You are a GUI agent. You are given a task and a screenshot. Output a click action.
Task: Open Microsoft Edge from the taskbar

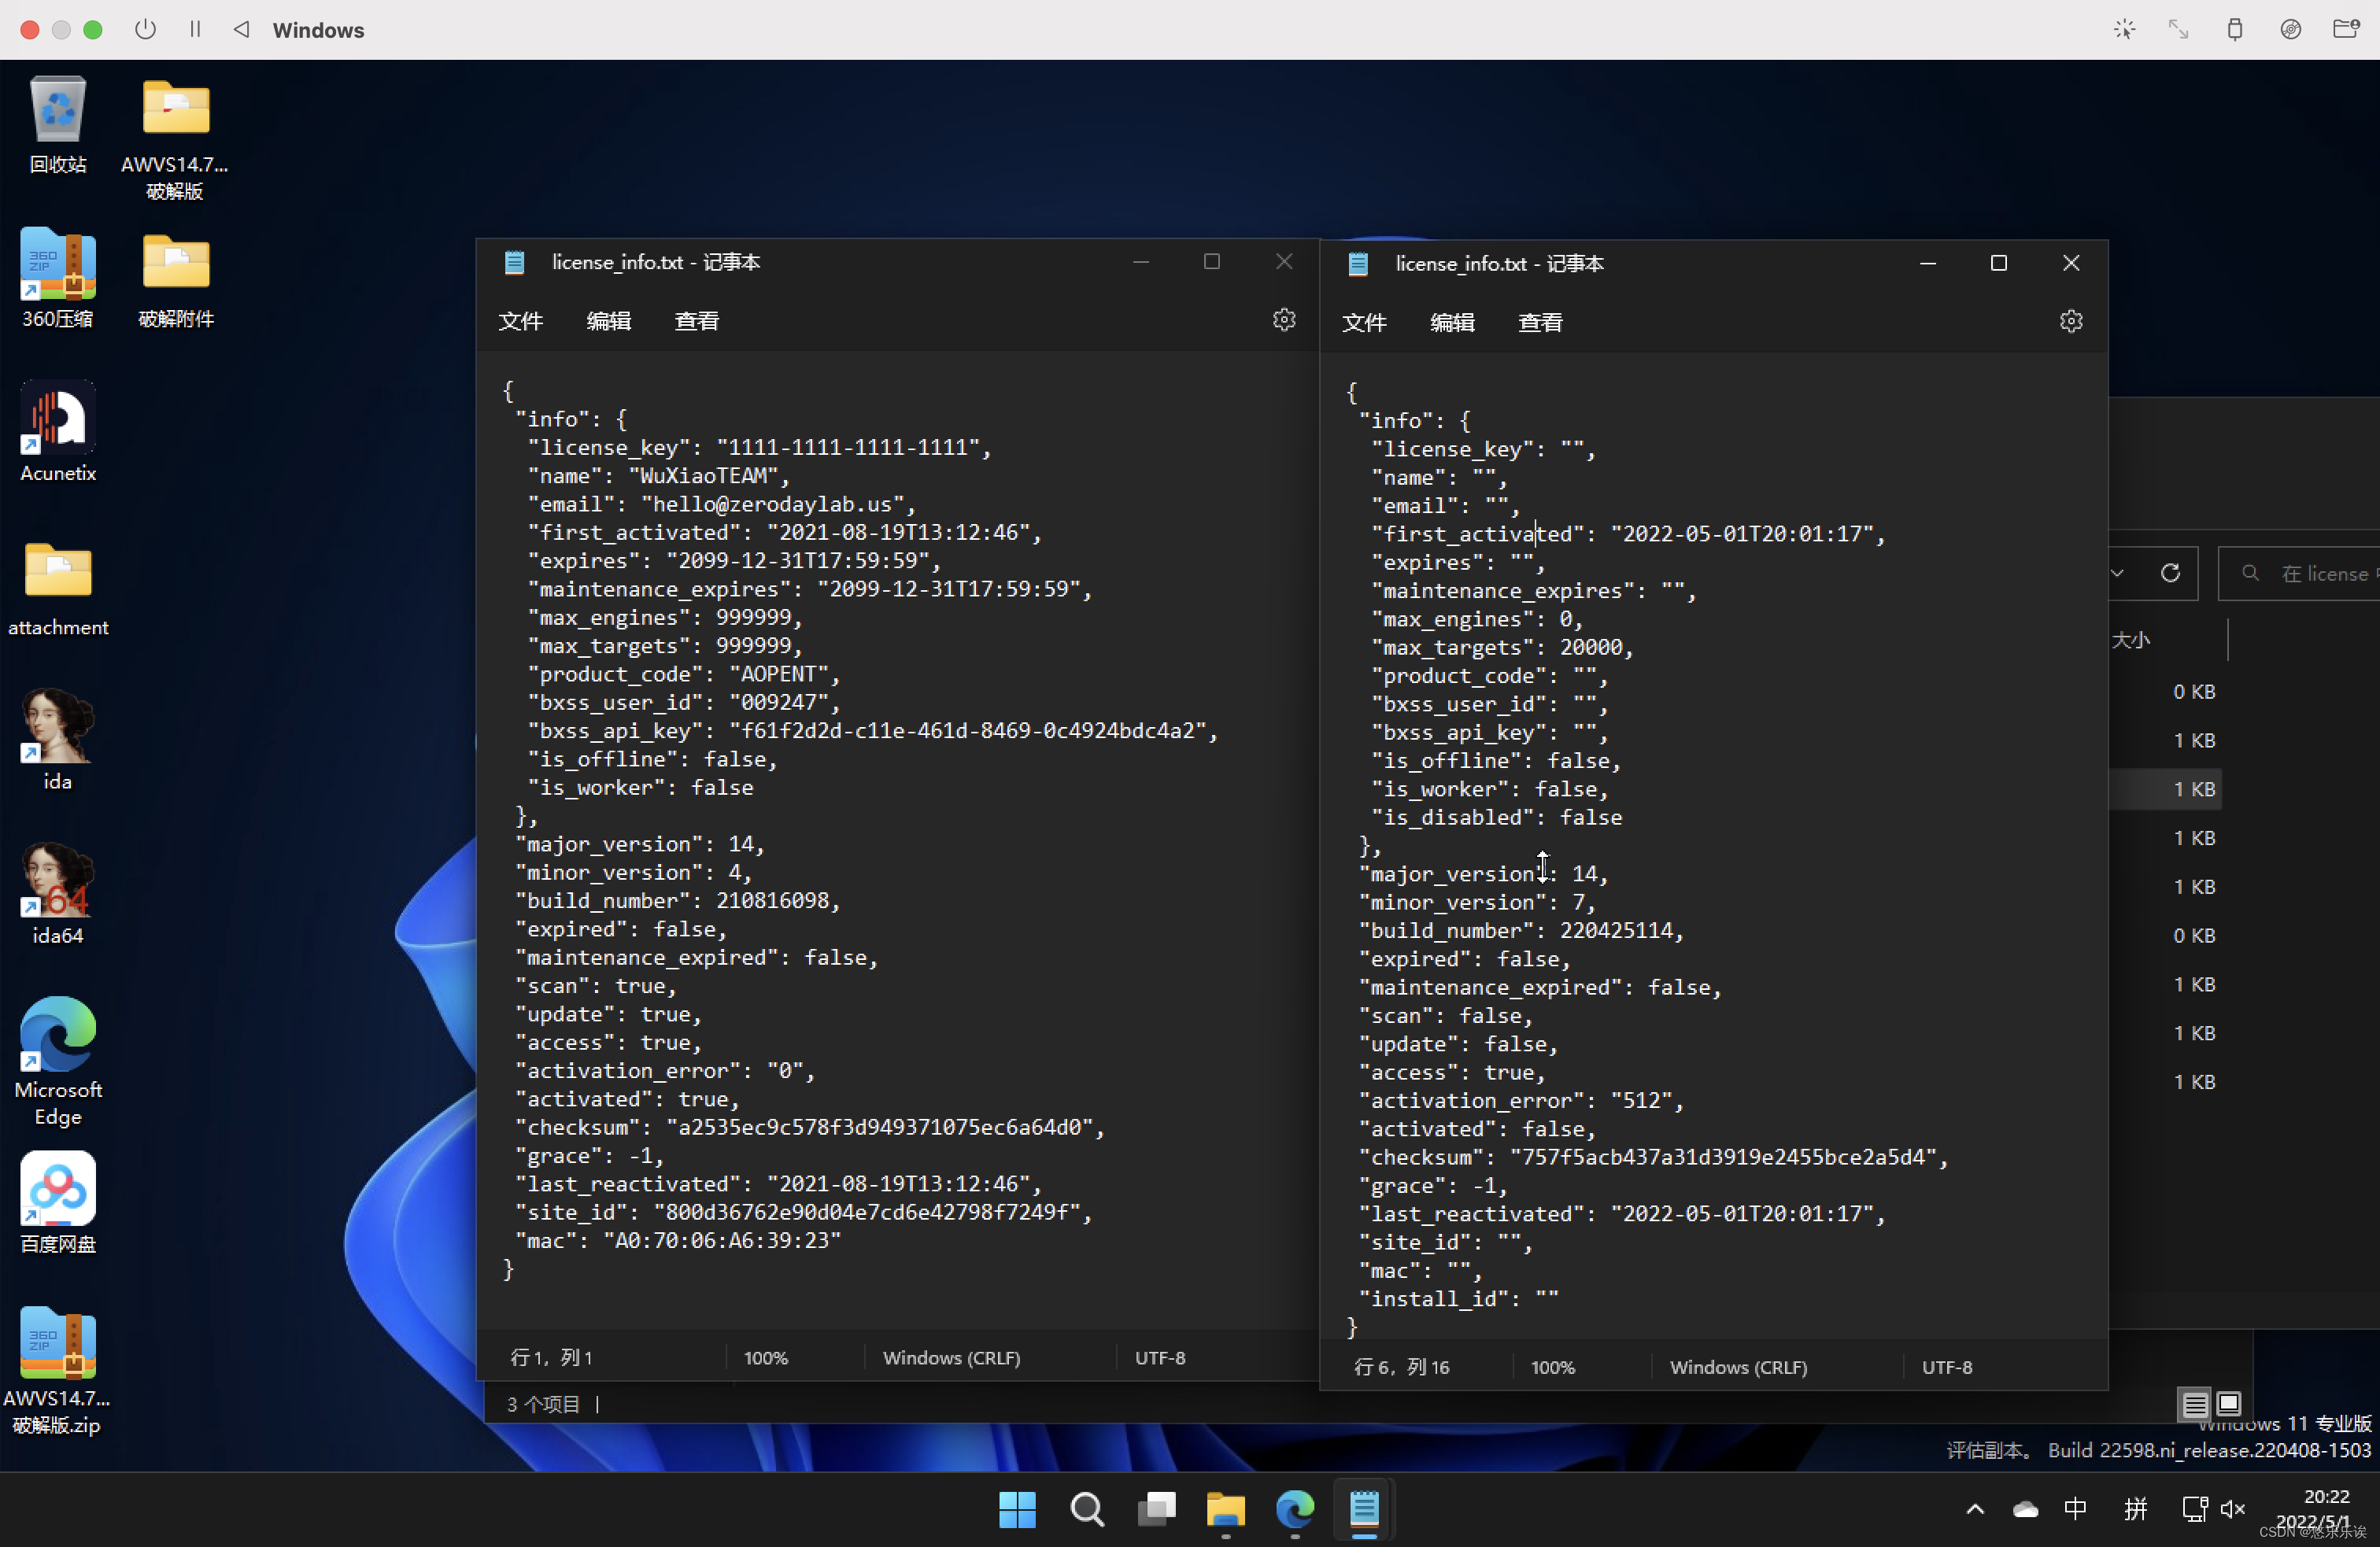[x=1295, y=1509]
